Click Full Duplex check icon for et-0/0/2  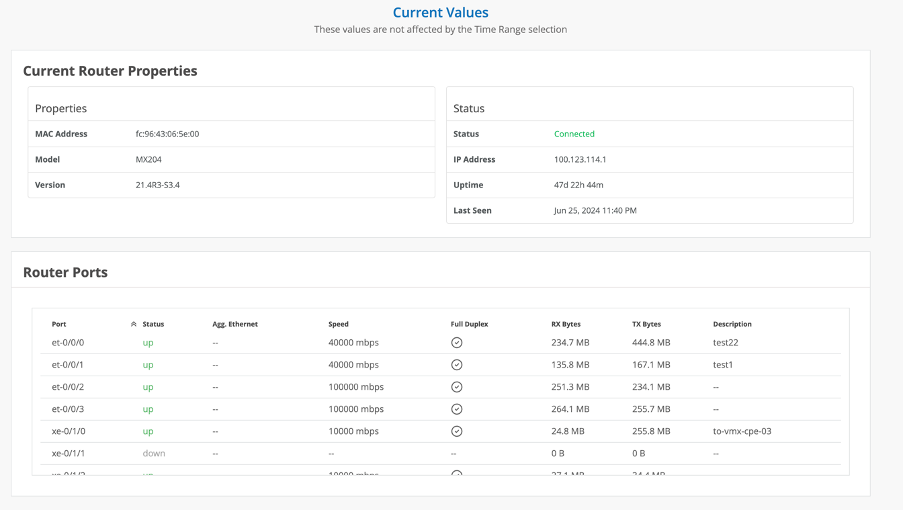[456, 387]
